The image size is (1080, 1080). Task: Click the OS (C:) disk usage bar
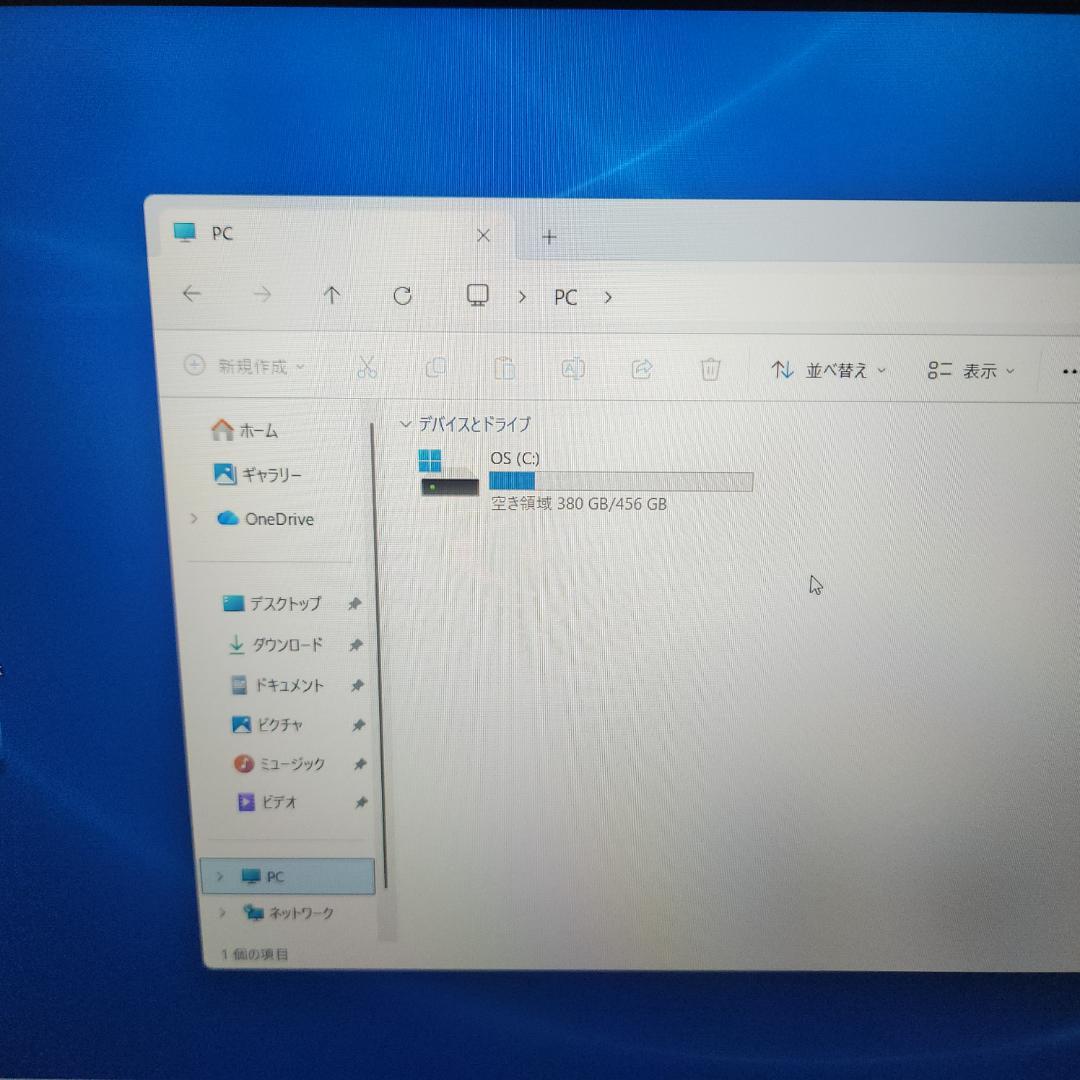620,481
